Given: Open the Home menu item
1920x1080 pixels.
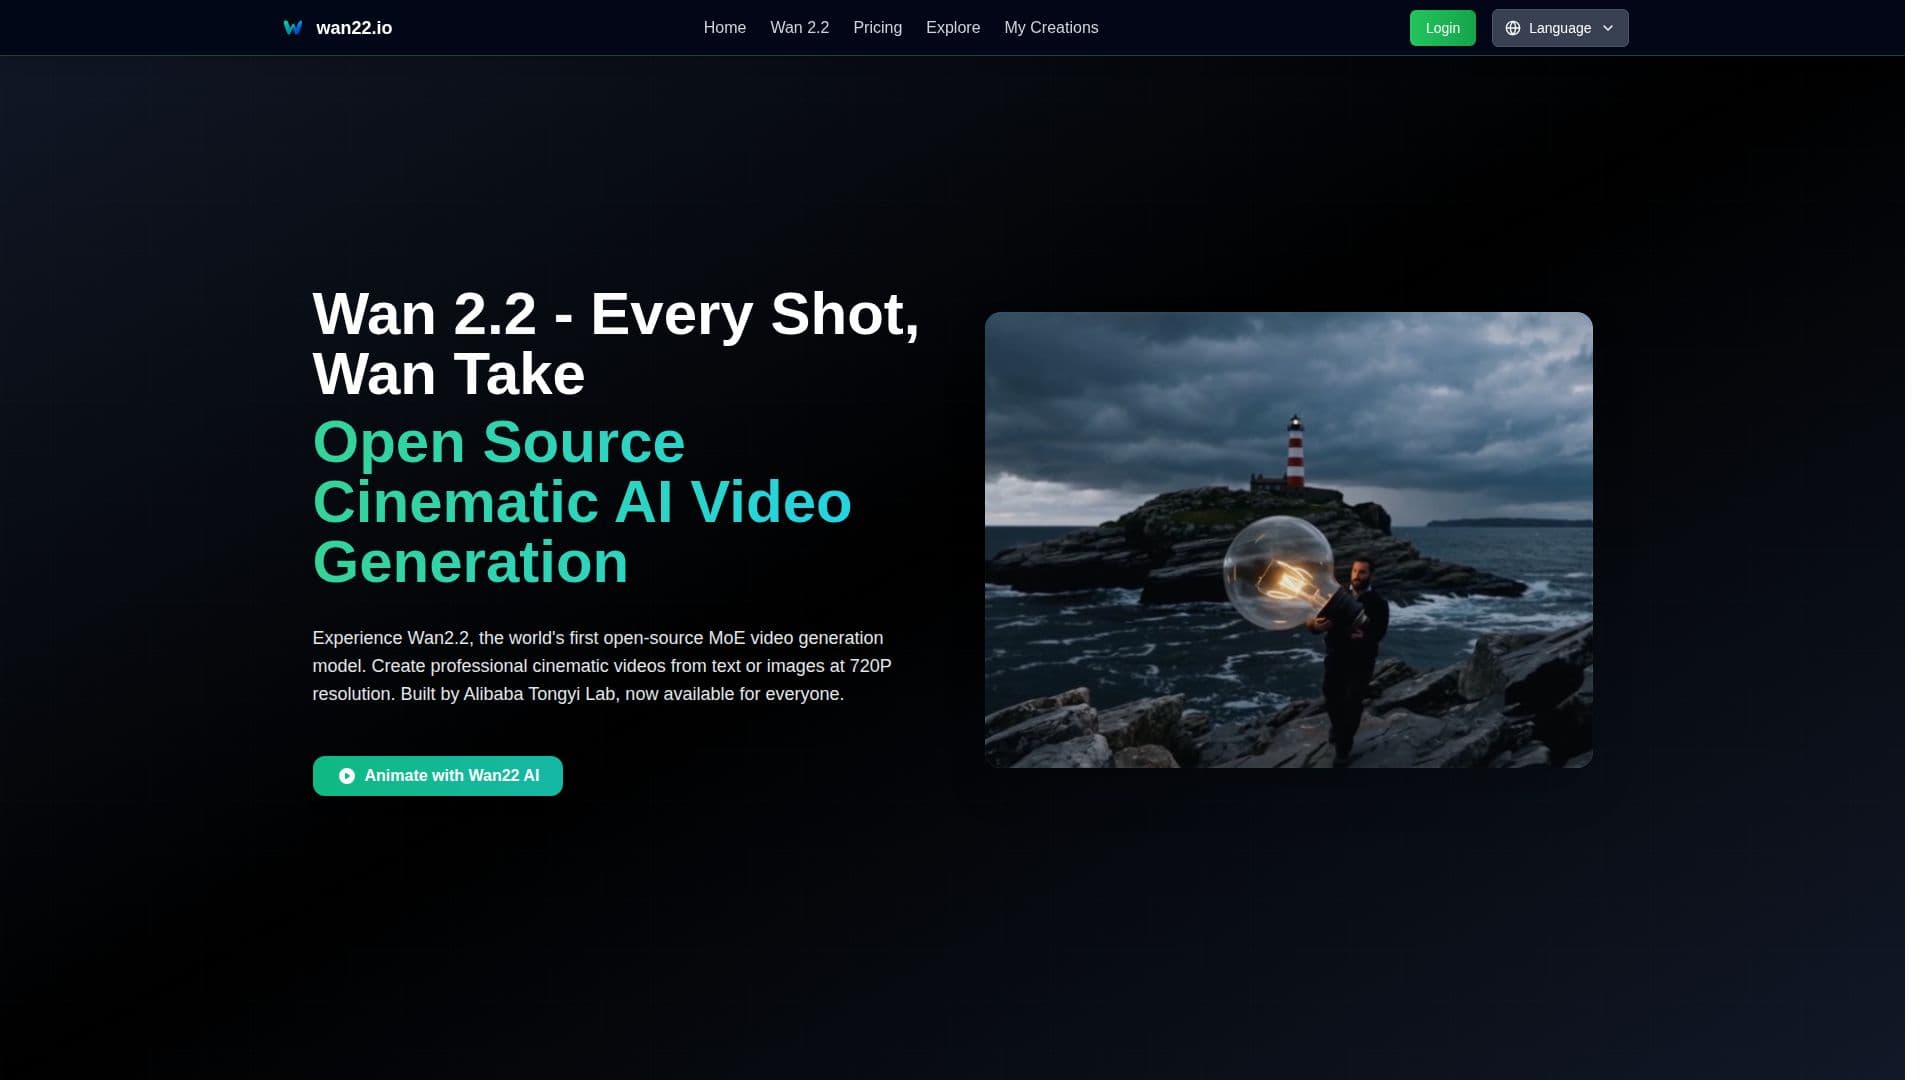Looking at the screenshot, I should click(725, 28).
